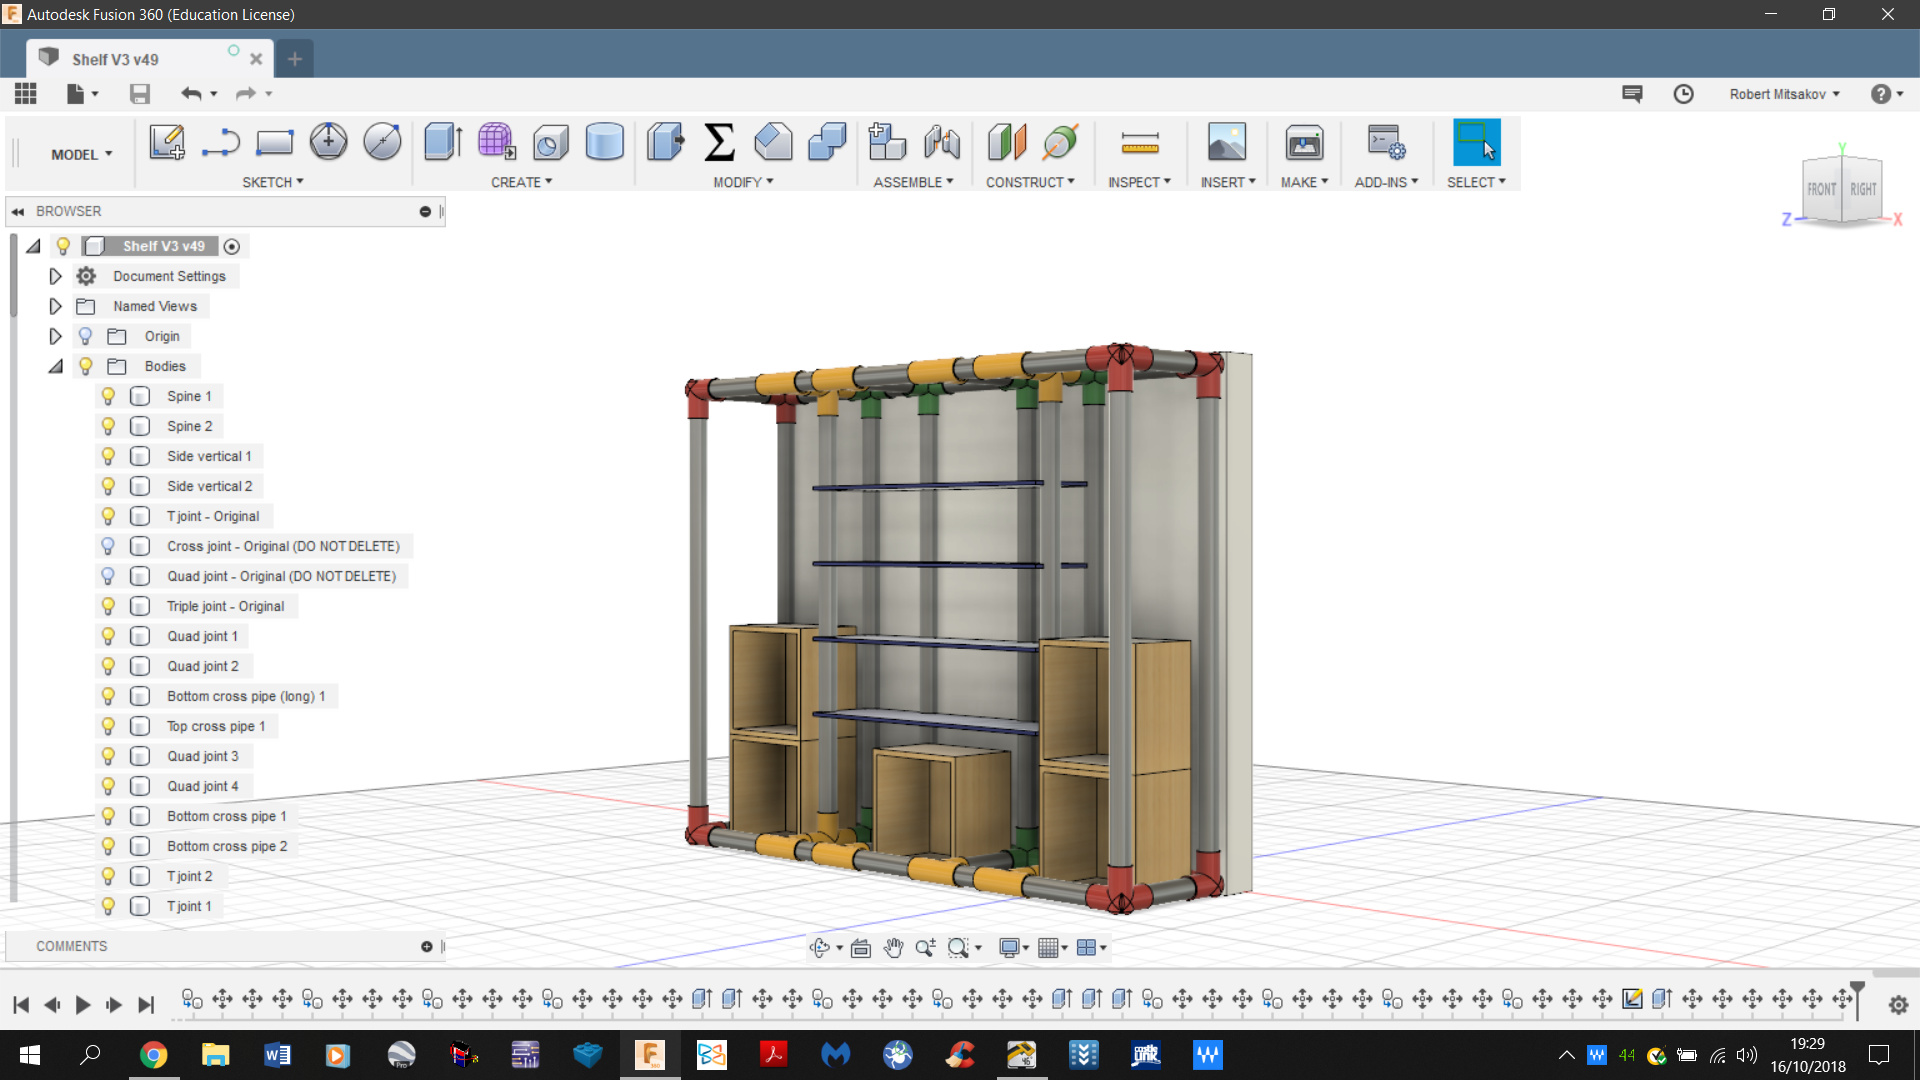Click the FRONT face of ViewCube

point(1821,189)
